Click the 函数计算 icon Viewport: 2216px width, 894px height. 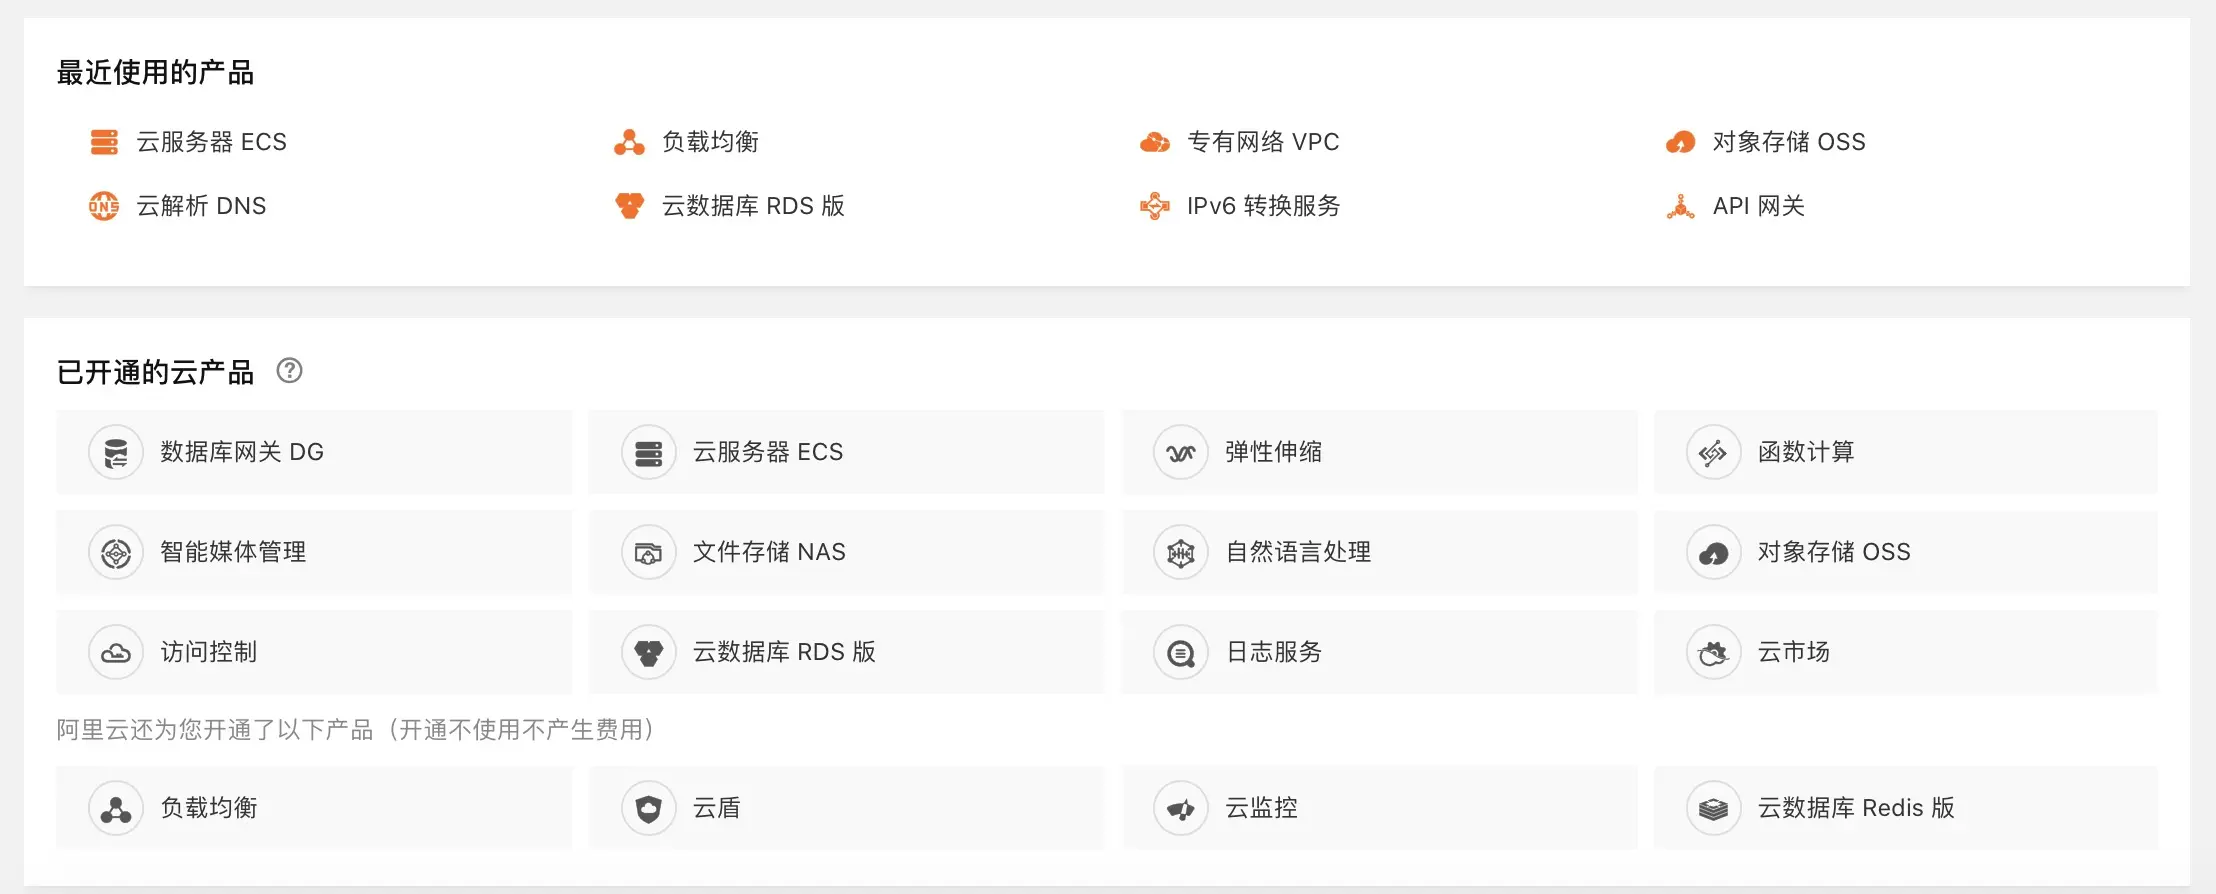(x=1713, y=452)
